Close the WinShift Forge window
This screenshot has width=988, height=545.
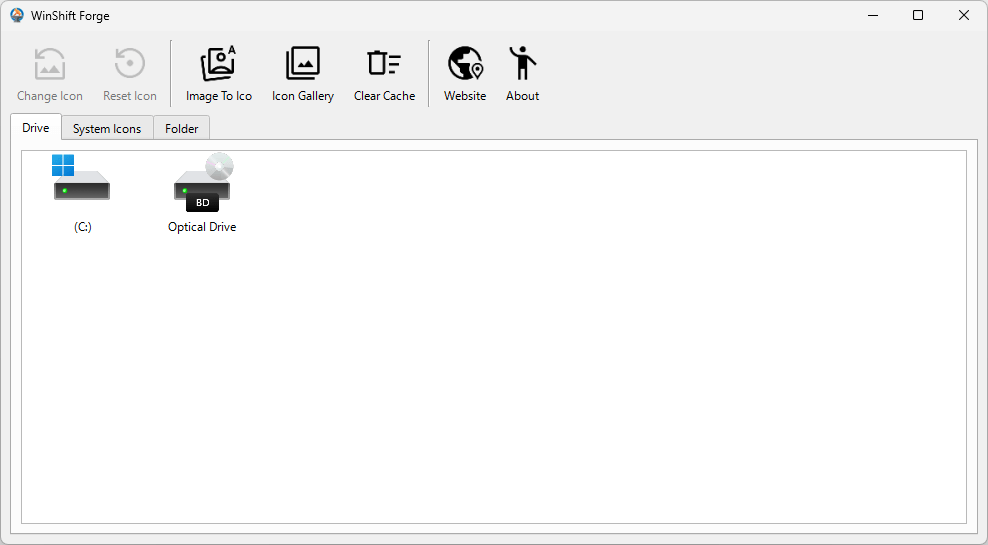964,15
